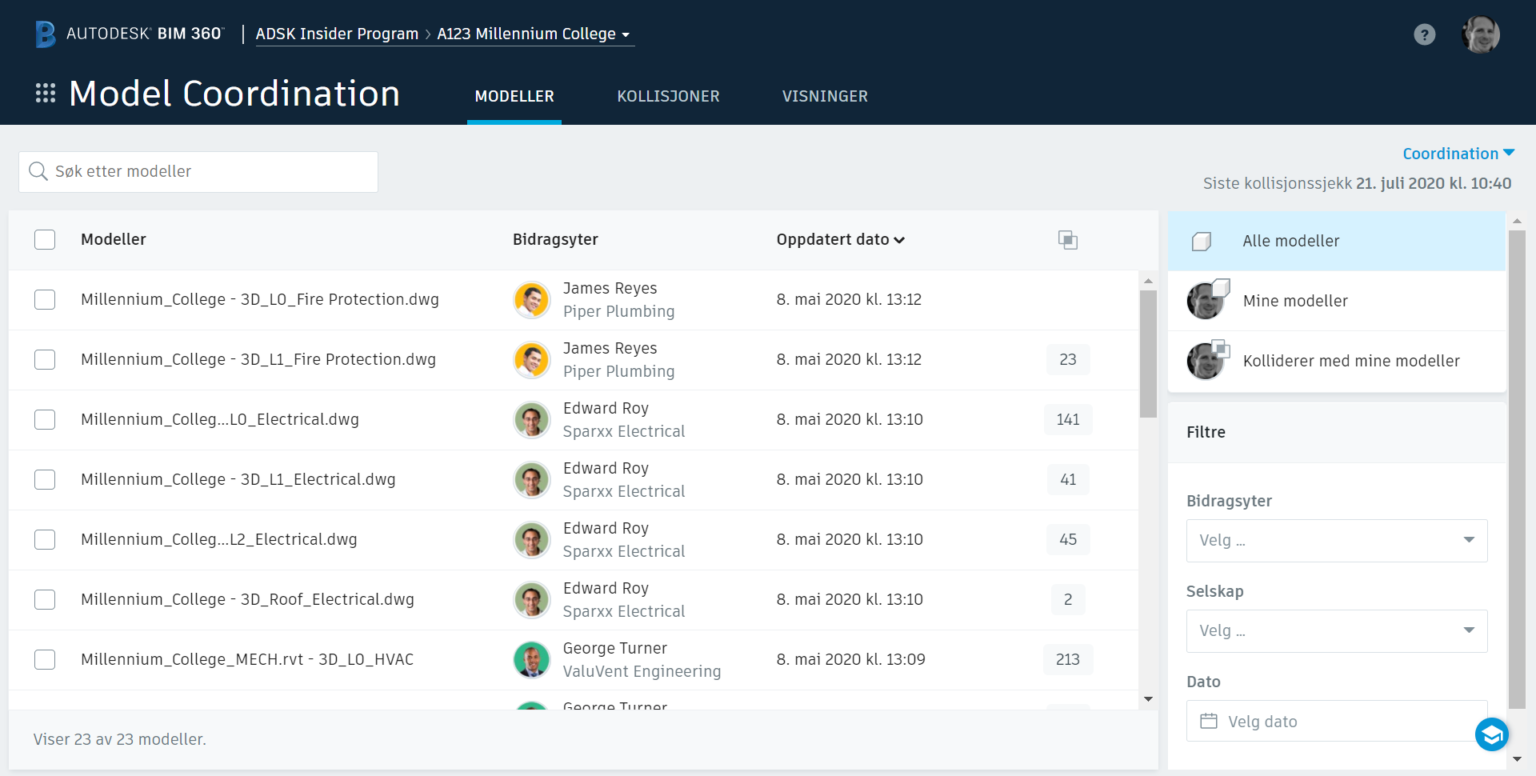Image resolution: width=1536 pixels, height=776 pixels.
Task: Click the calendar icon in Dato field
Action: point(1208,721)
